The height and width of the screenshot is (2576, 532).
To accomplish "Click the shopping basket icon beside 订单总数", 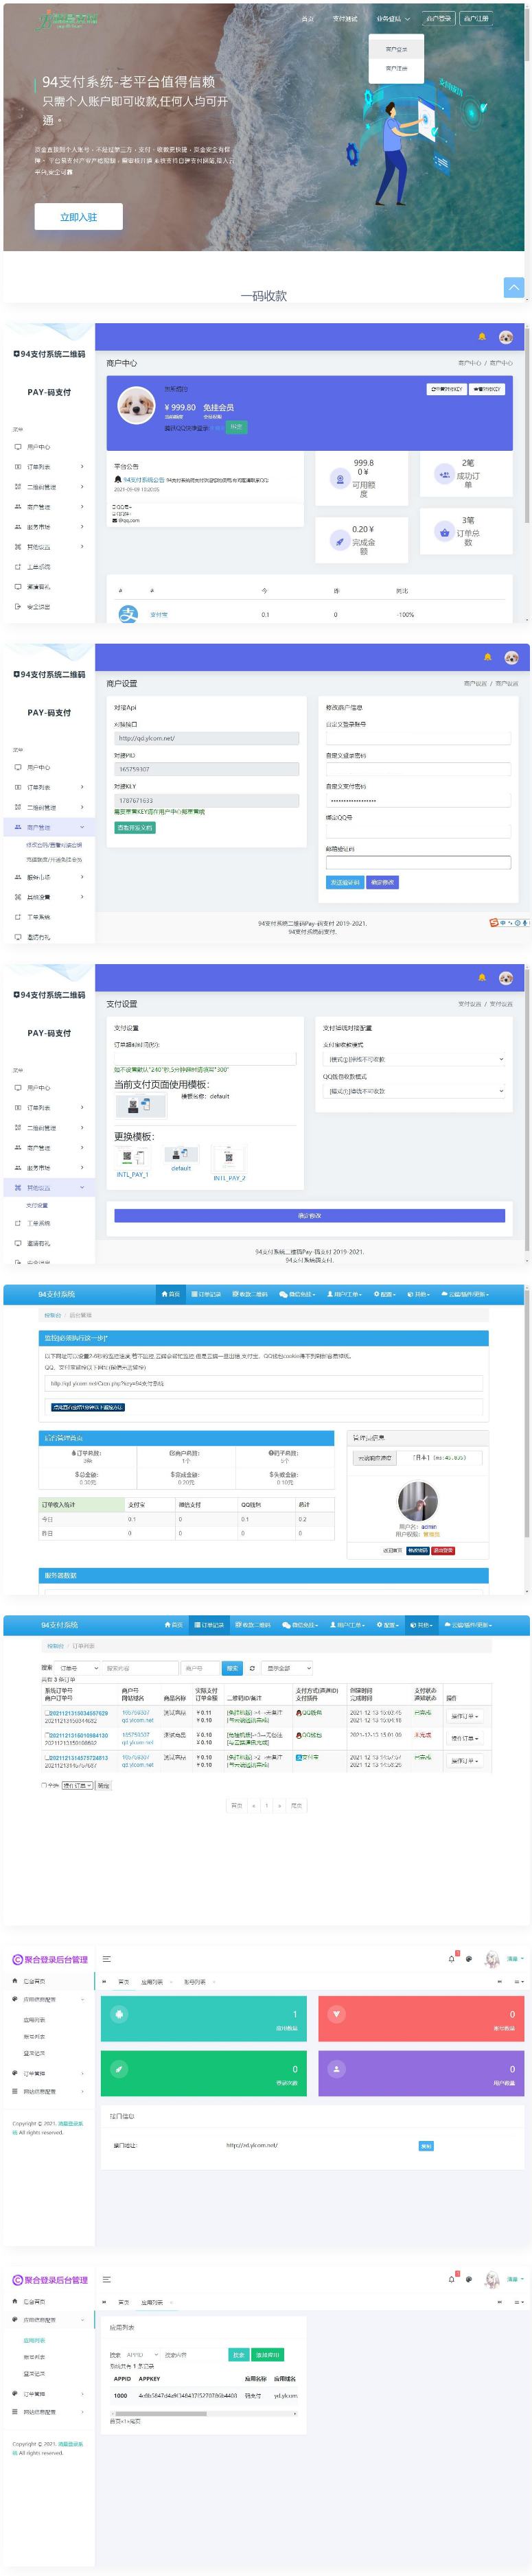I will tap(444, 532).
